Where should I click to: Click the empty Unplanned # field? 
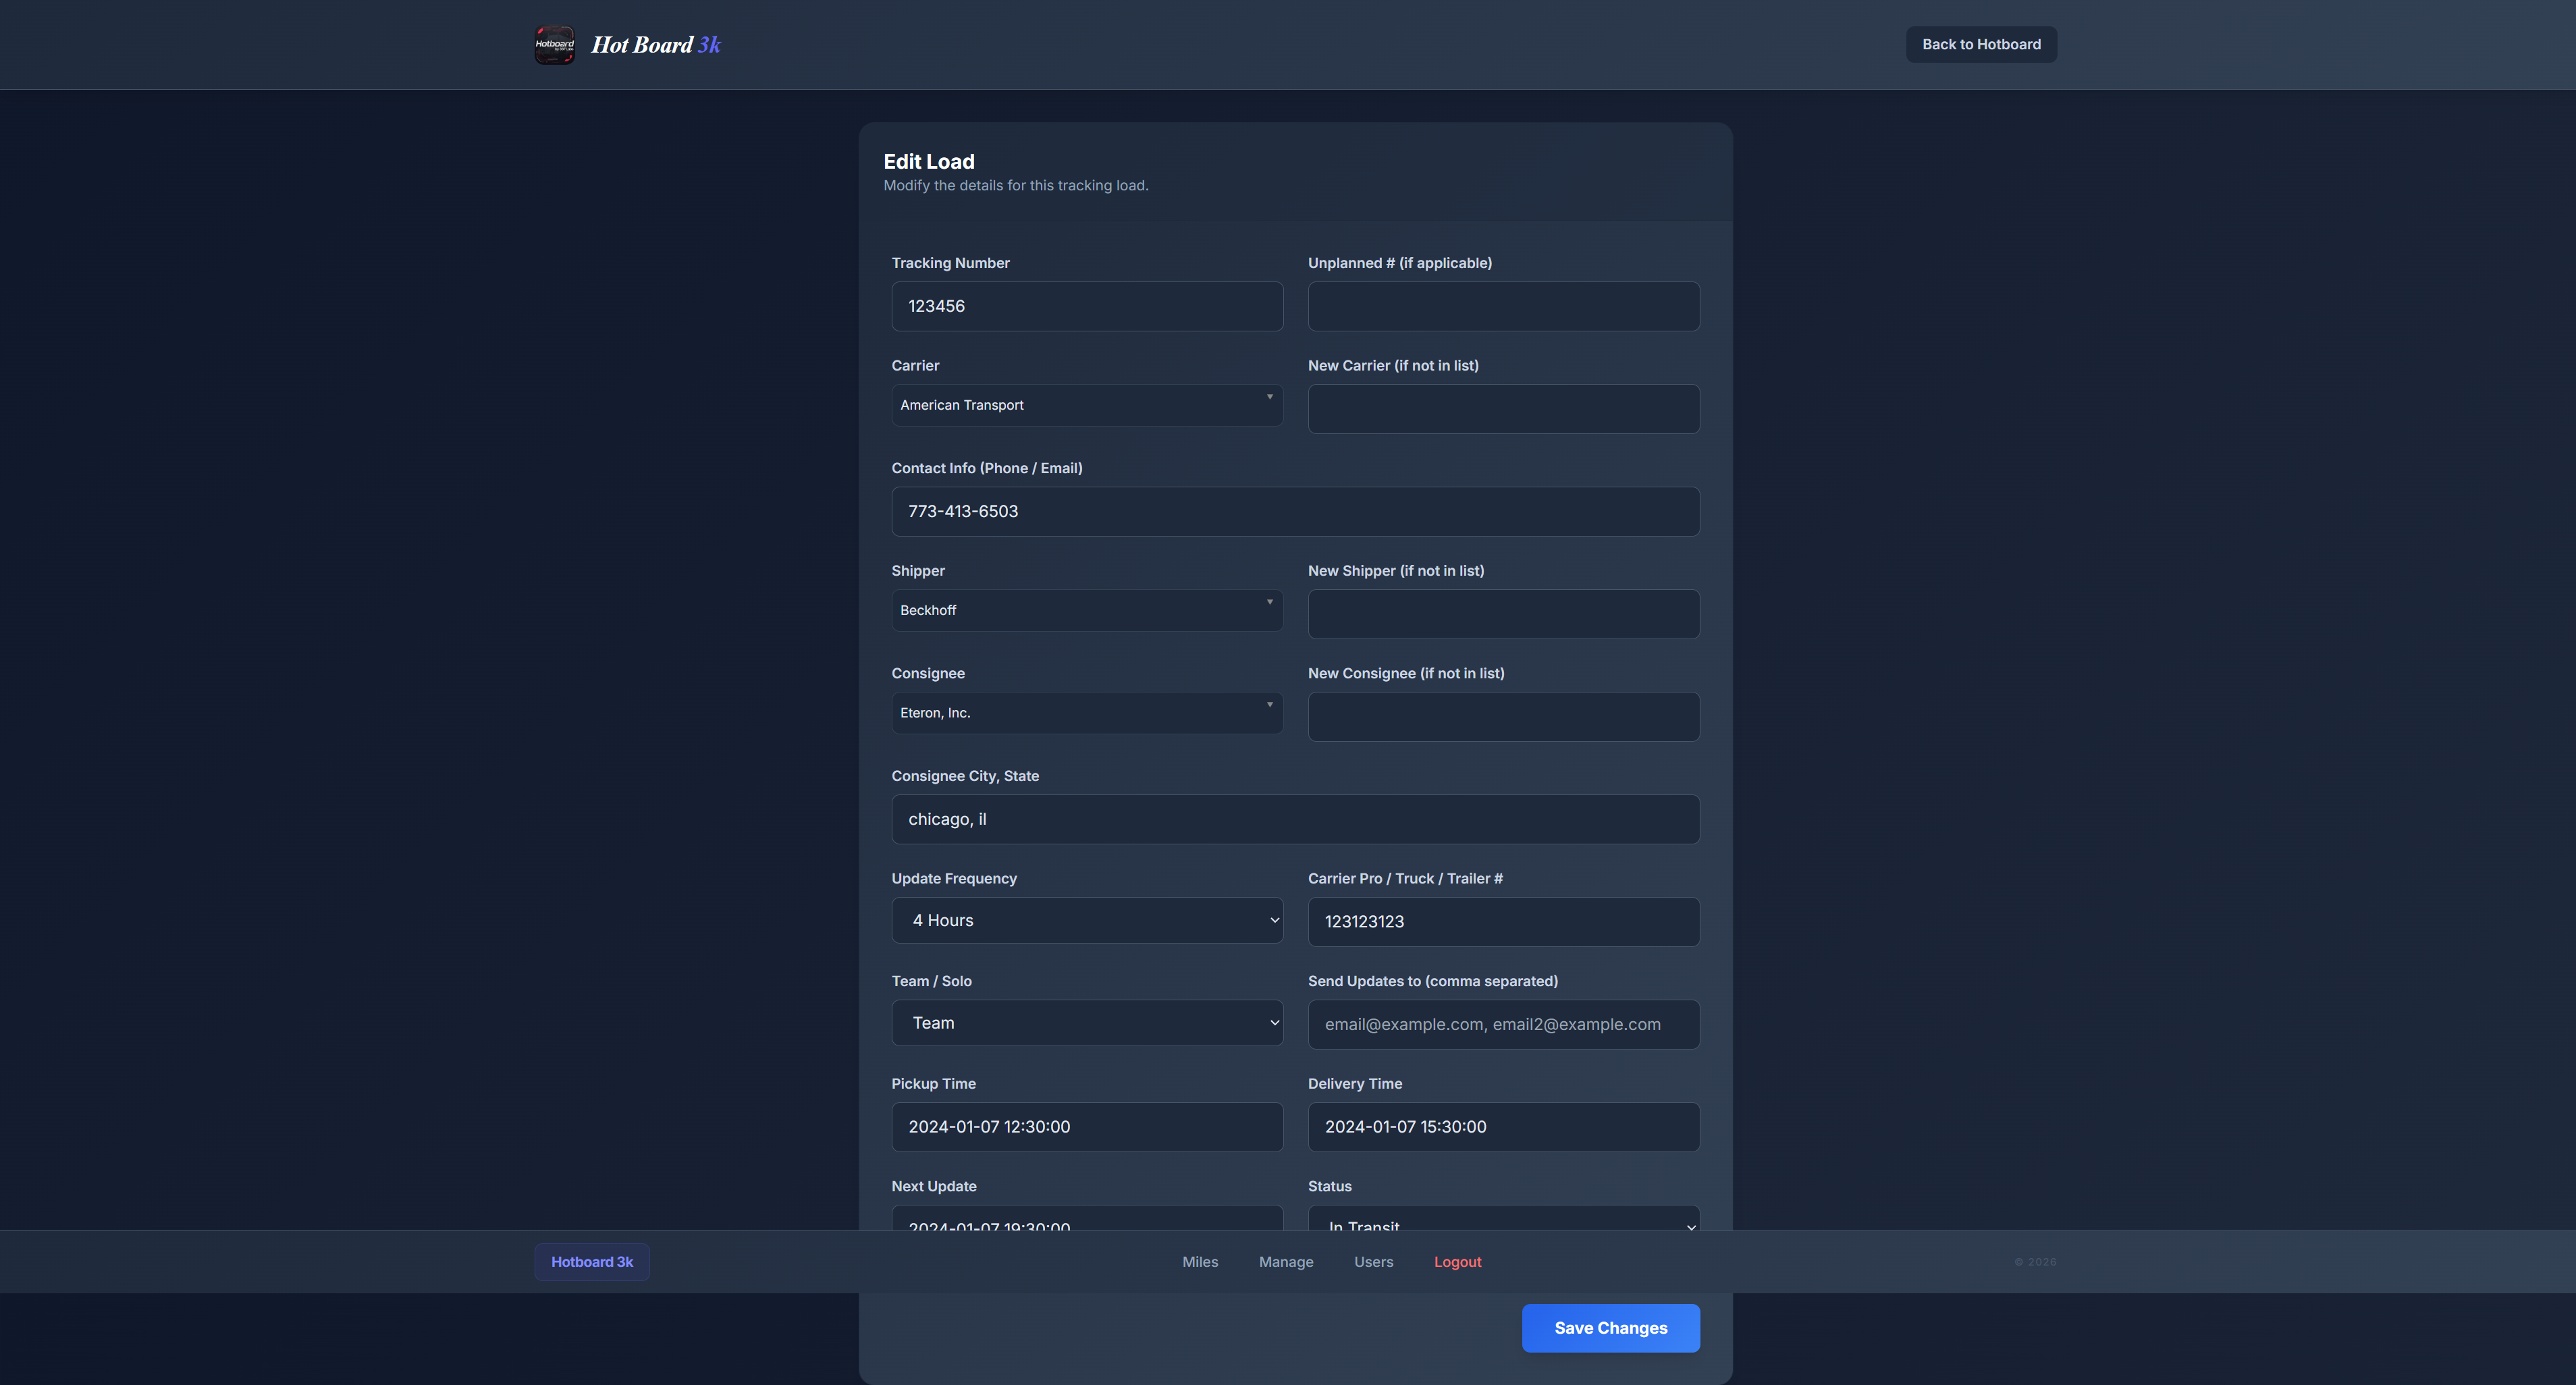[x=1502, y=306]
